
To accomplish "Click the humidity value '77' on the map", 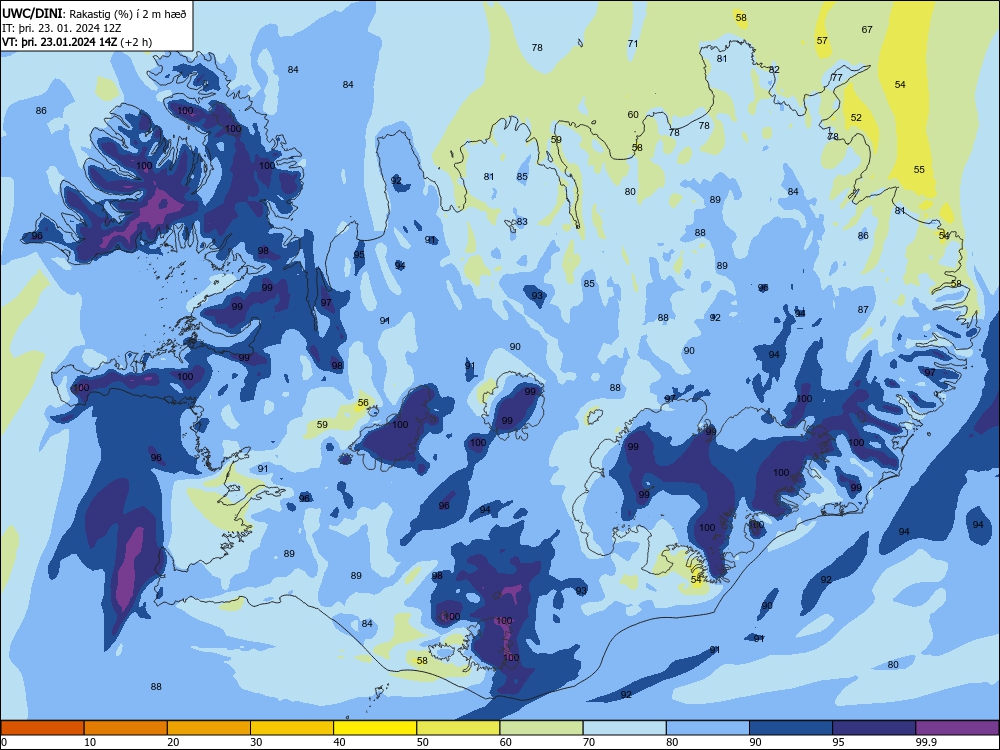I will point(837,77).
